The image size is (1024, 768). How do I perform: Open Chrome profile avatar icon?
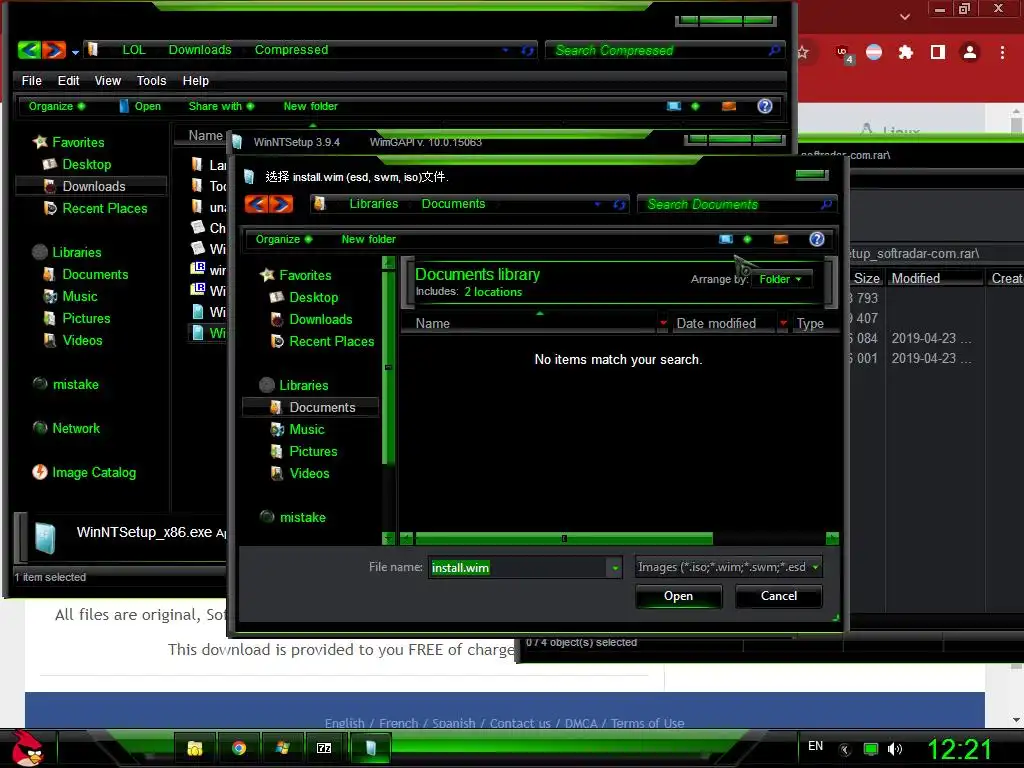click(970, 52)
